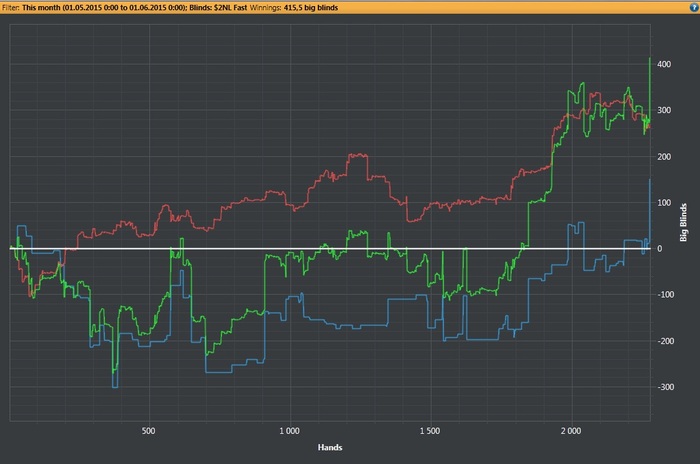
Task: Click the 500 label on the hands axis
Action: [148, 431]
